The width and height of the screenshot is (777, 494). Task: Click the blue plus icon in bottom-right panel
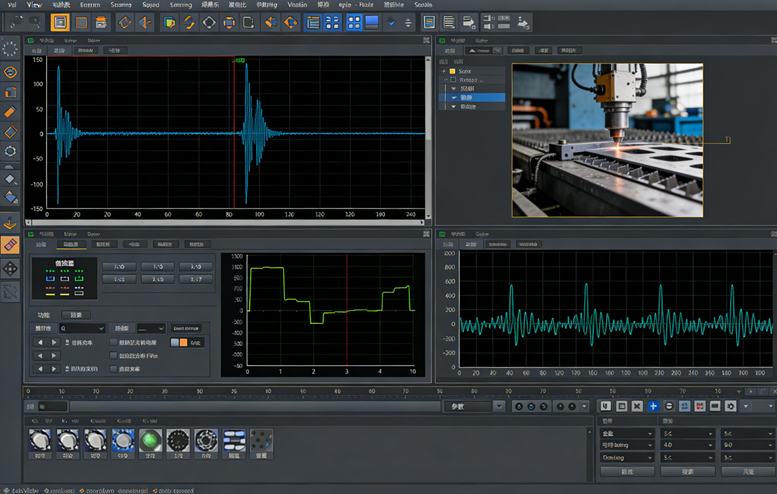(x=653, y=406)
